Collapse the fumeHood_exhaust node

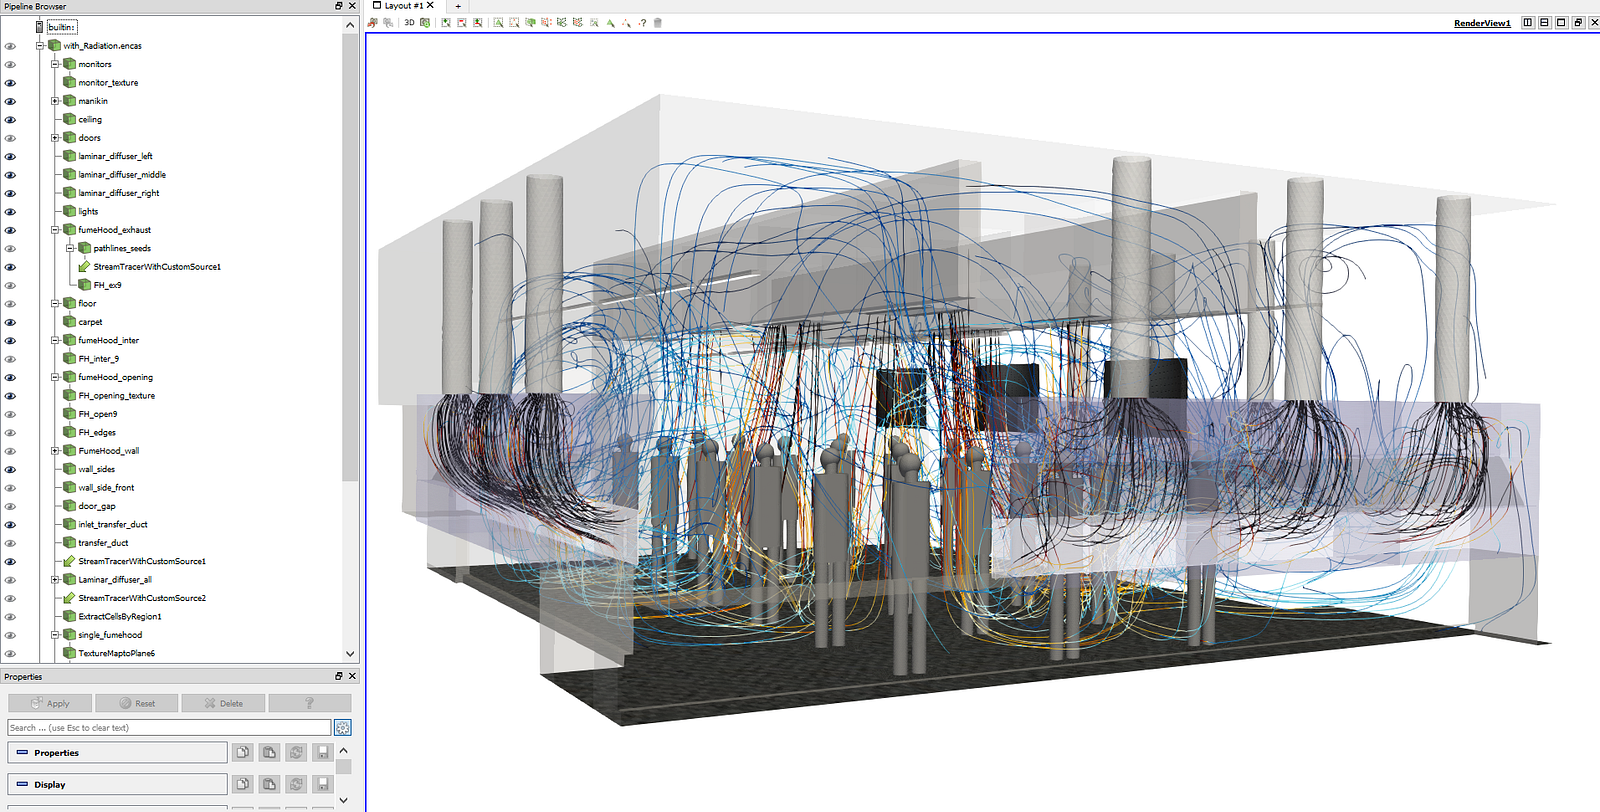[55, 230]
